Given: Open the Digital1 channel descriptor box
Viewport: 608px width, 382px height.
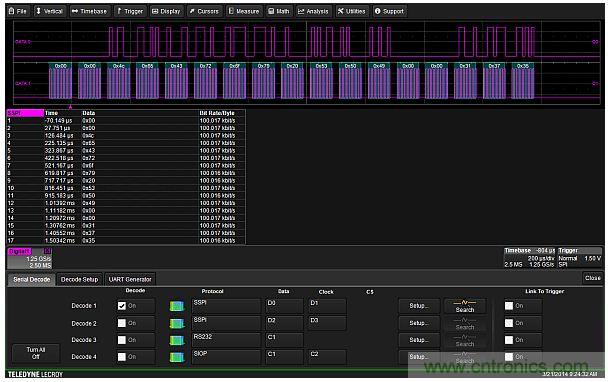Looking at the screenshot, I should [29, 258].
